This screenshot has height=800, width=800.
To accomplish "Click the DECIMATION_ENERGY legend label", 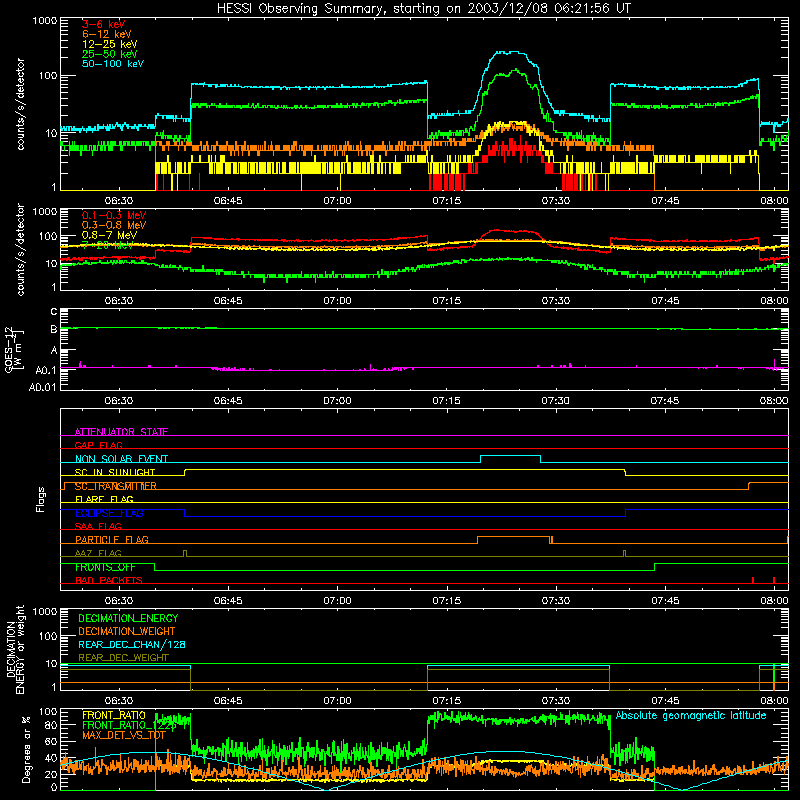I will point(128,618).
